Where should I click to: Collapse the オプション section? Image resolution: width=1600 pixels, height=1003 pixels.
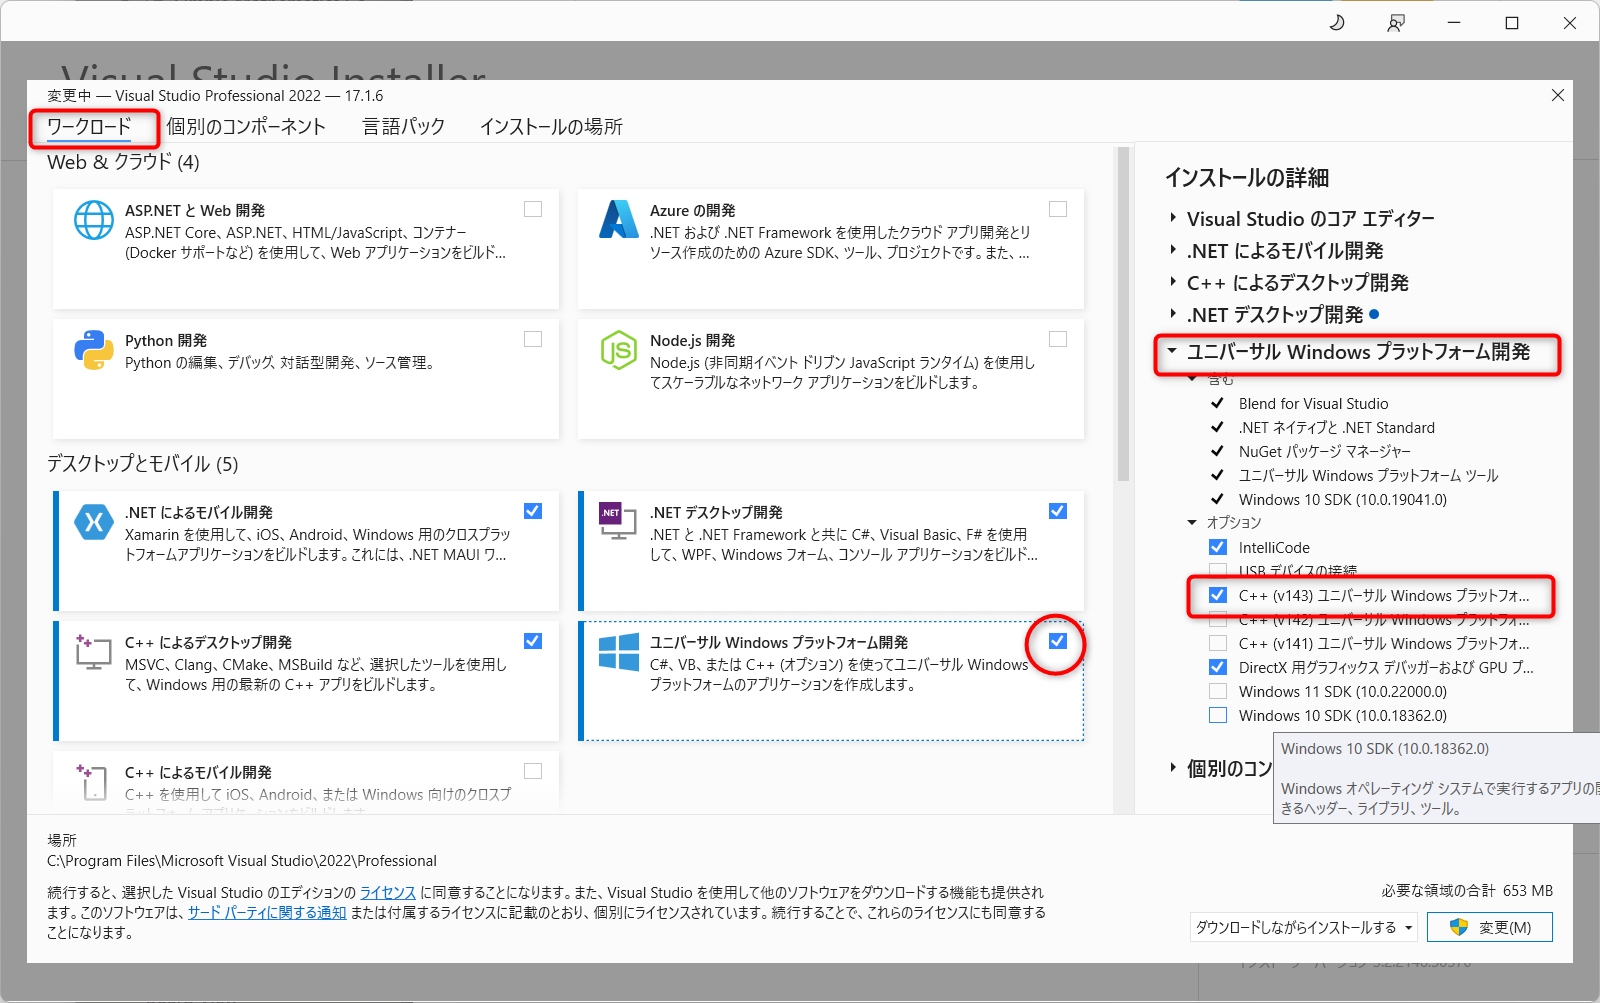pyautogui.click(x=1192, y=522)
